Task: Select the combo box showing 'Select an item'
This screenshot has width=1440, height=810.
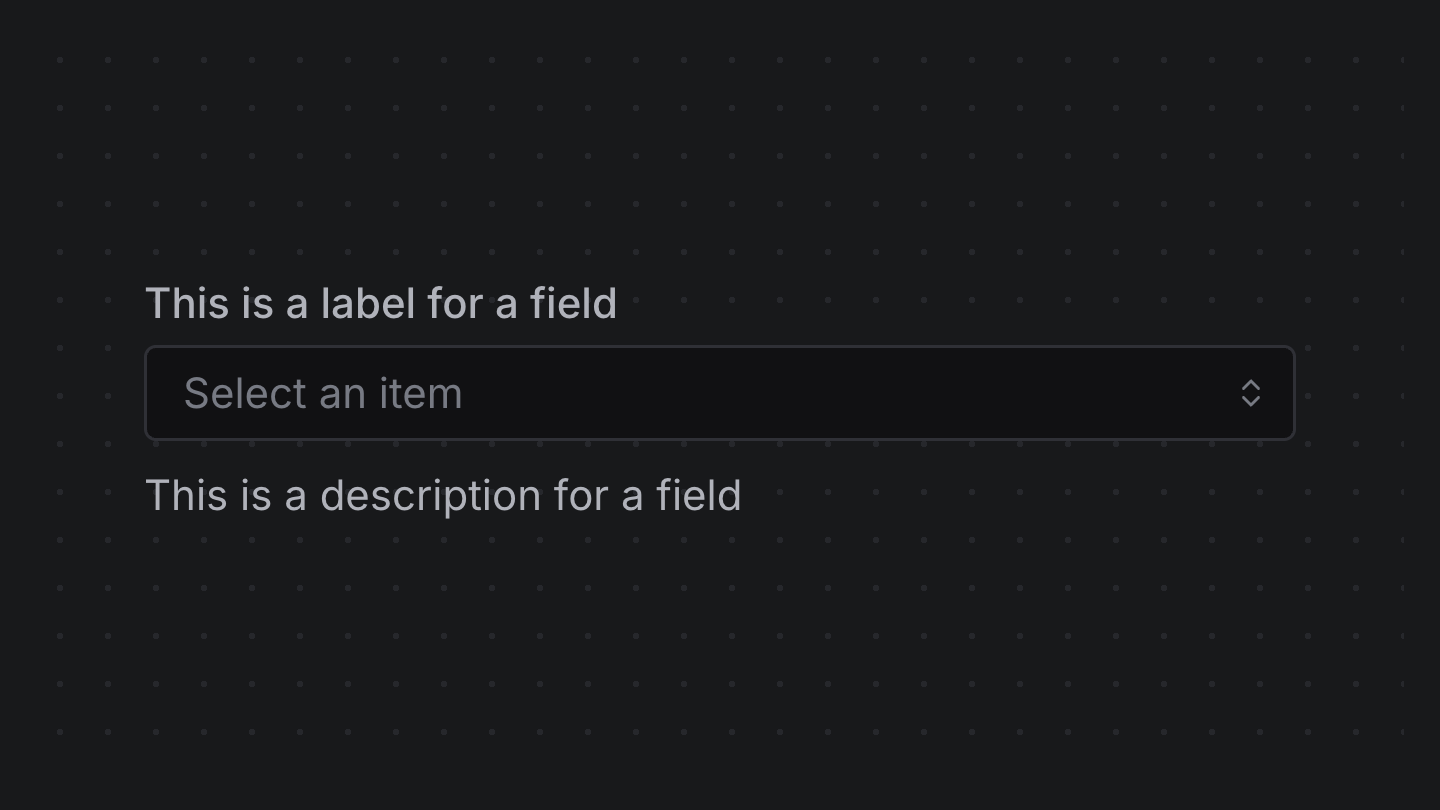Action: click(x=720, y=393)
